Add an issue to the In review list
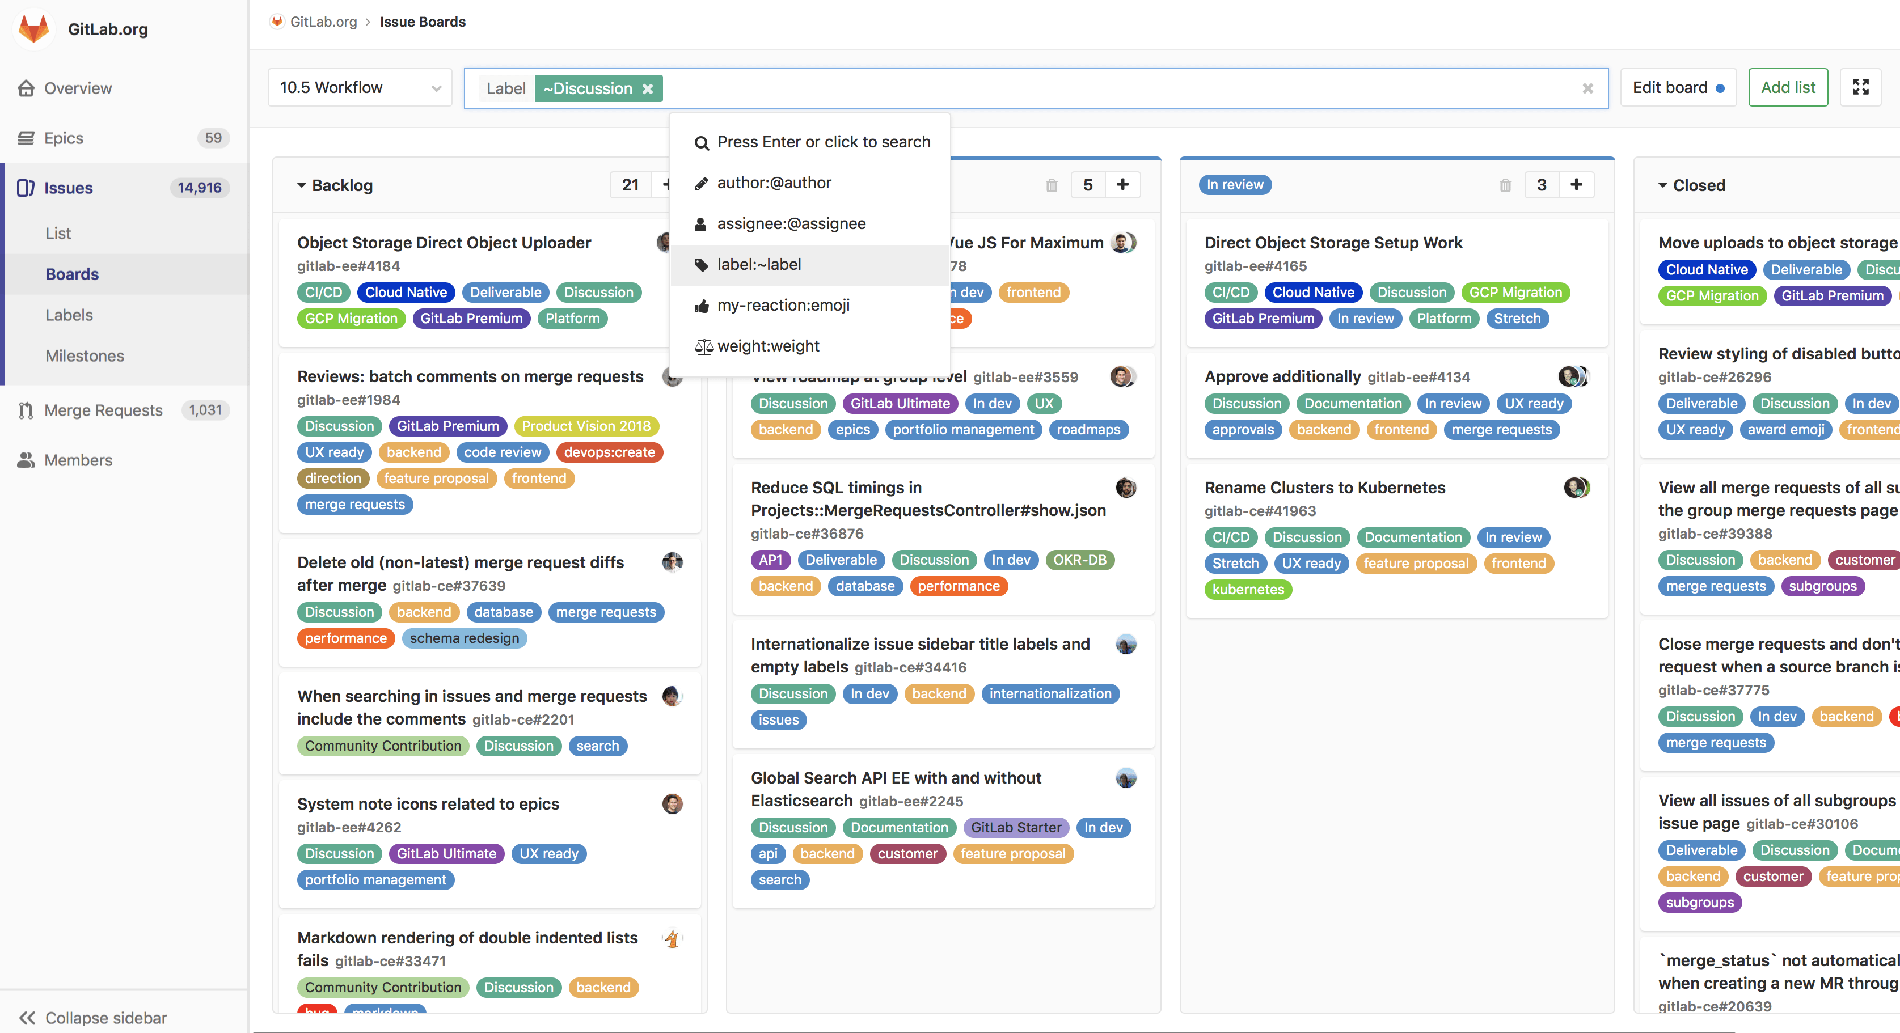Image resolution: width=1900 pixels, height=1033 pixels. click(1576, 184)
